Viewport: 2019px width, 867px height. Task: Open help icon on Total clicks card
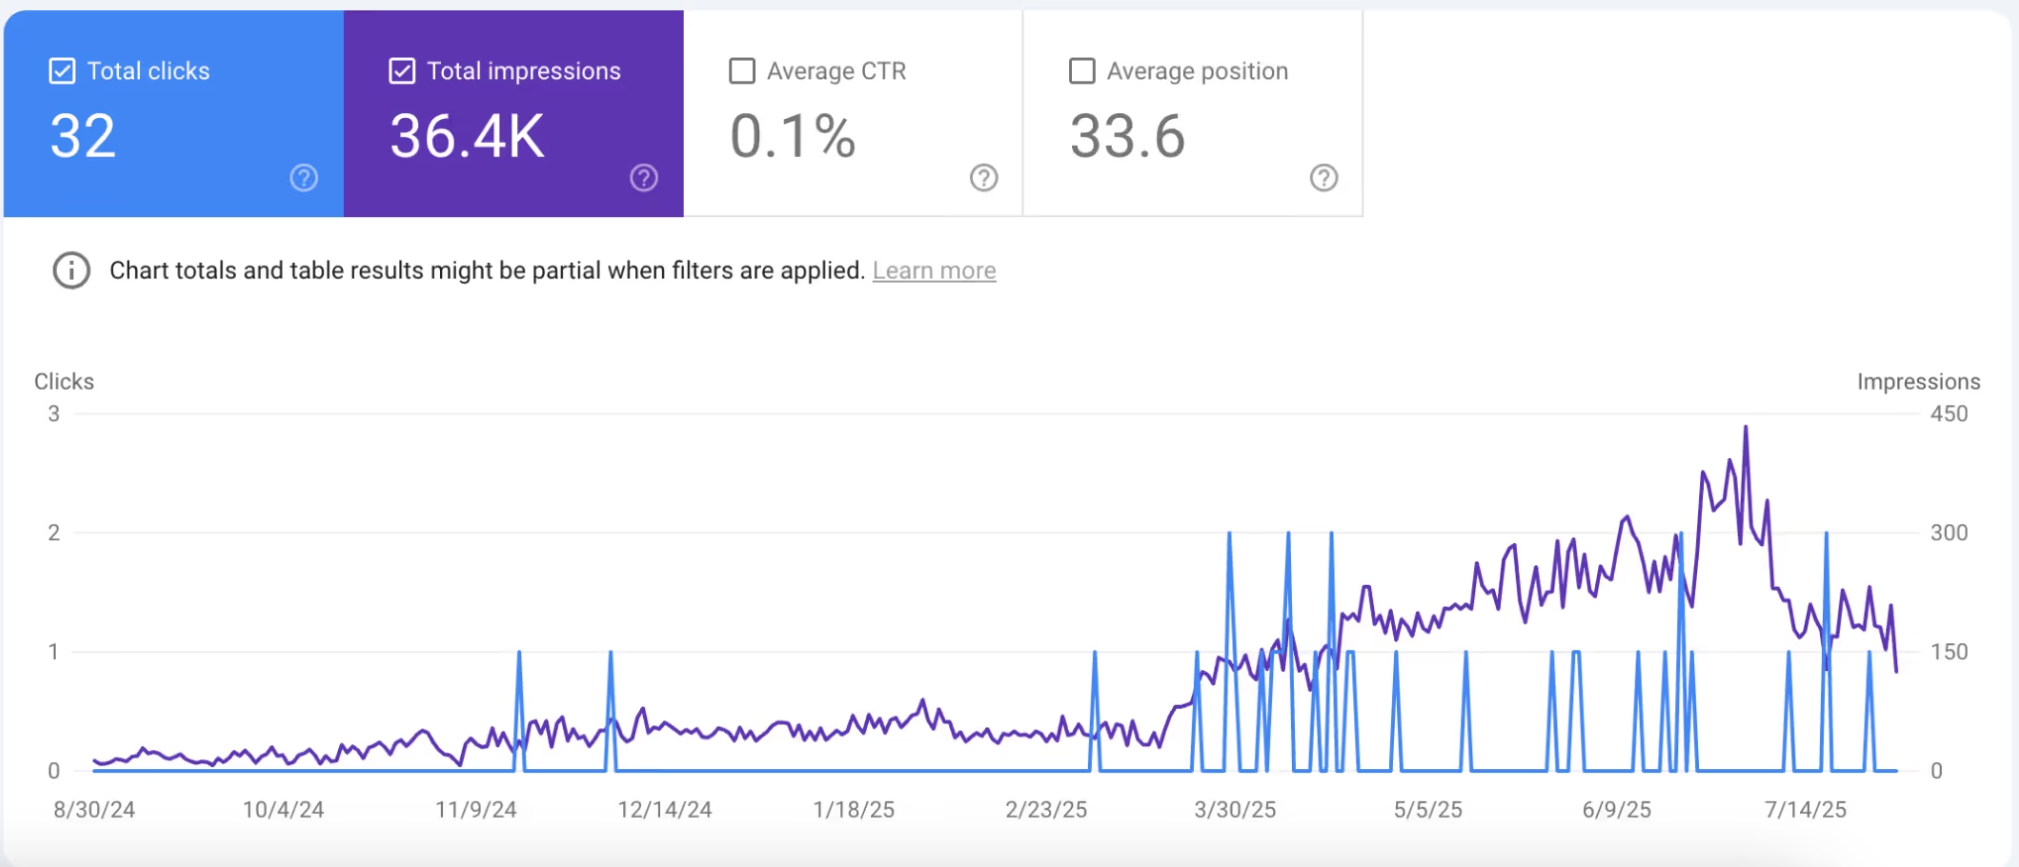(304, 178)
